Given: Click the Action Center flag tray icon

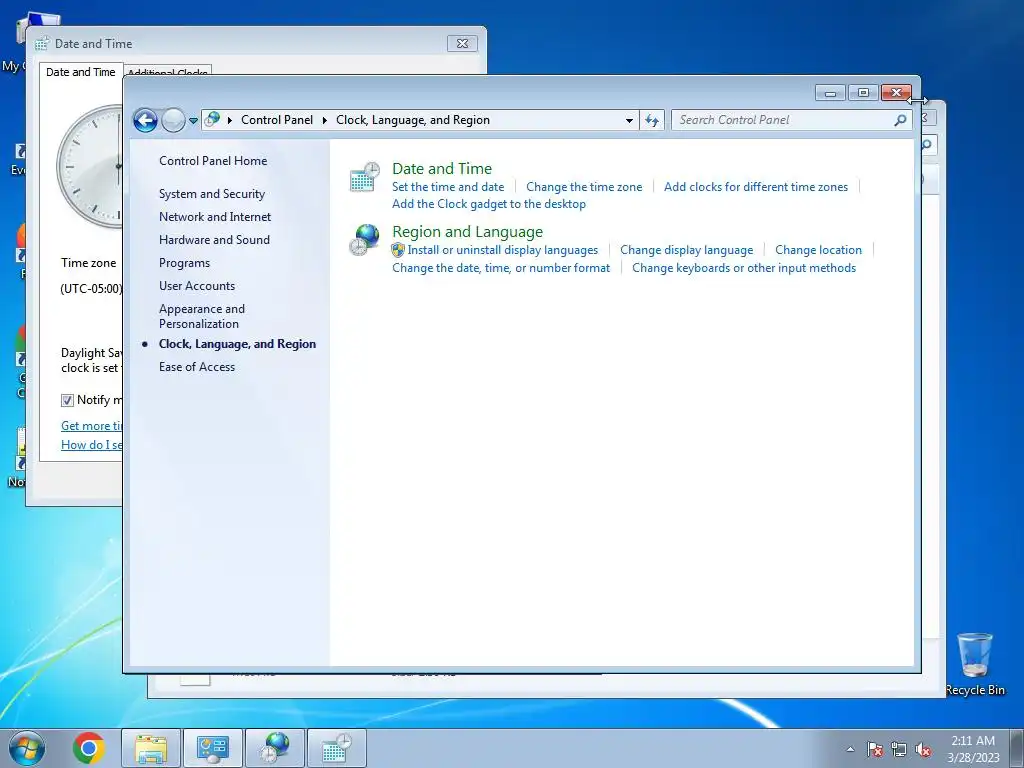Looking at the screenshot, I should tap(875, 749).
